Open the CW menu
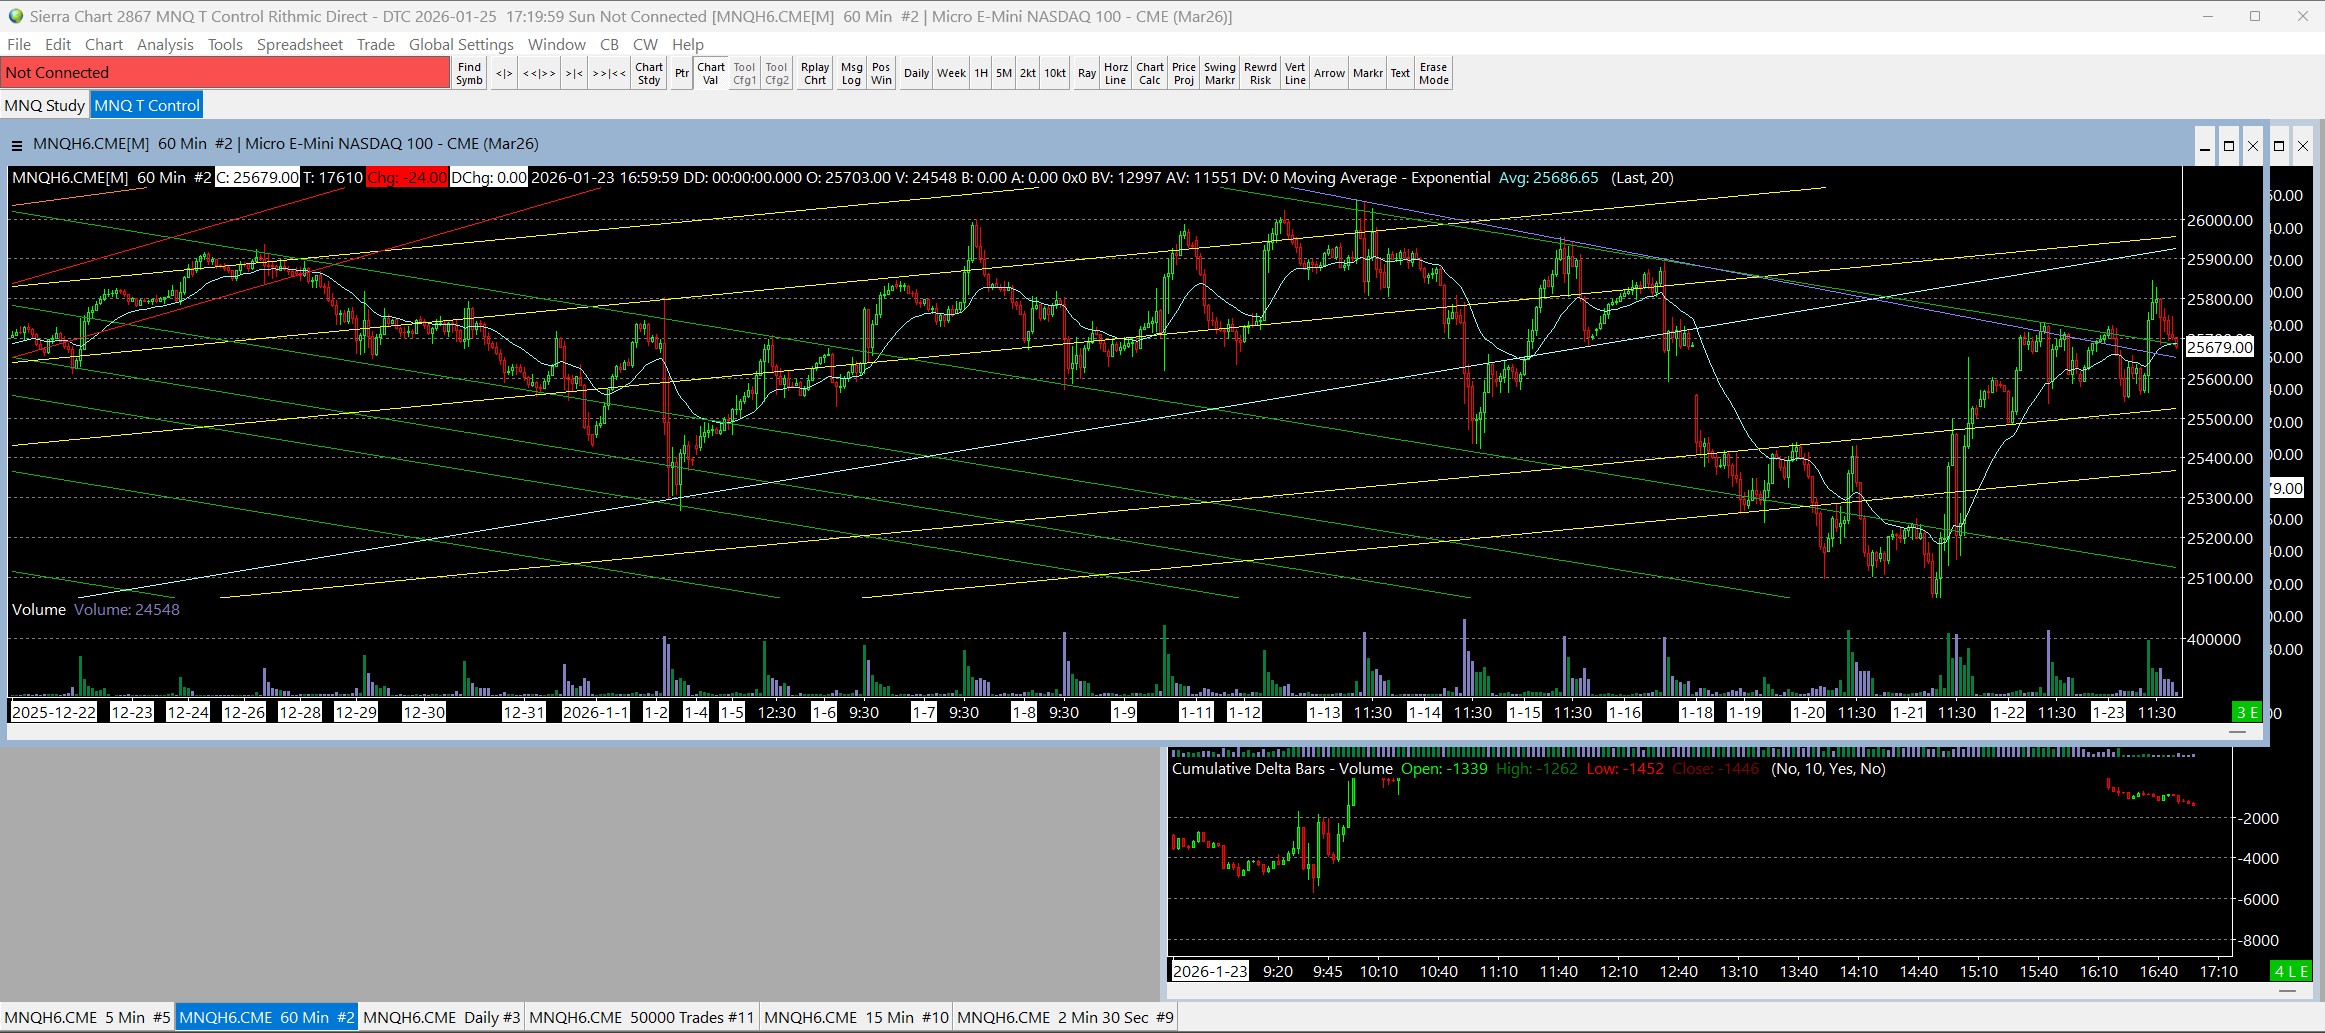The height and width of the screenshot is (1033, 2325). click(646, 44)
